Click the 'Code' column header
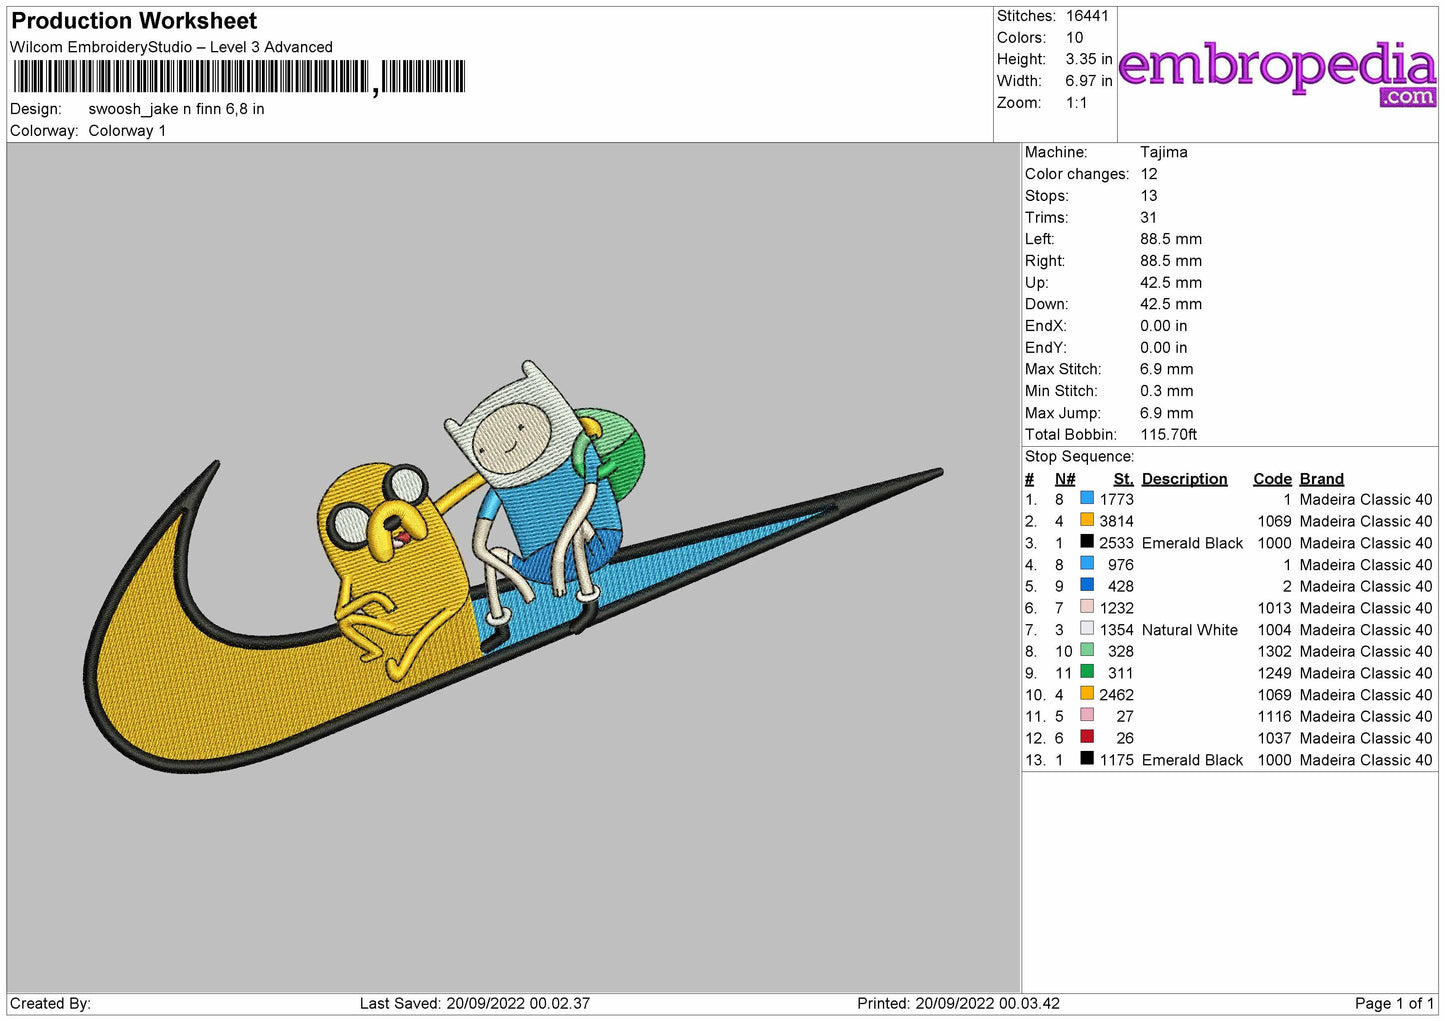The height and width of the screenshot is (1021, 1445). point(1273,479)
